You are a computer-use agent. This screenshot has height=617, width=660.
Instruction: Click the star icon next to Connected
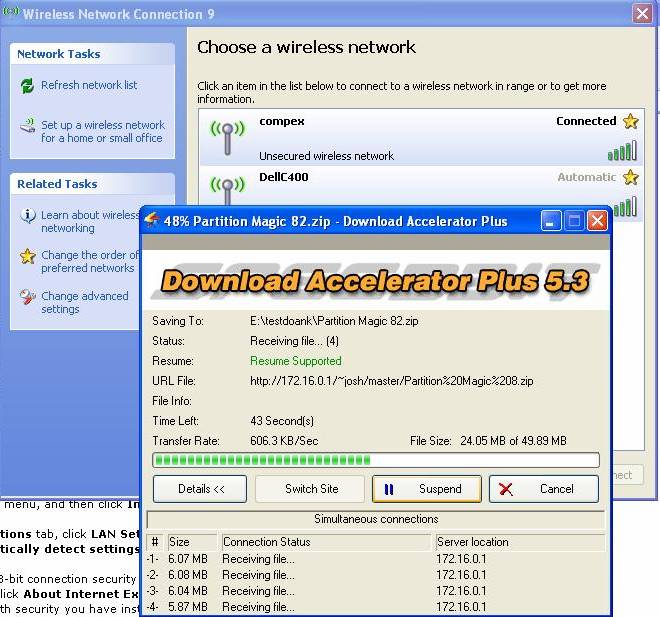[631, 121]
